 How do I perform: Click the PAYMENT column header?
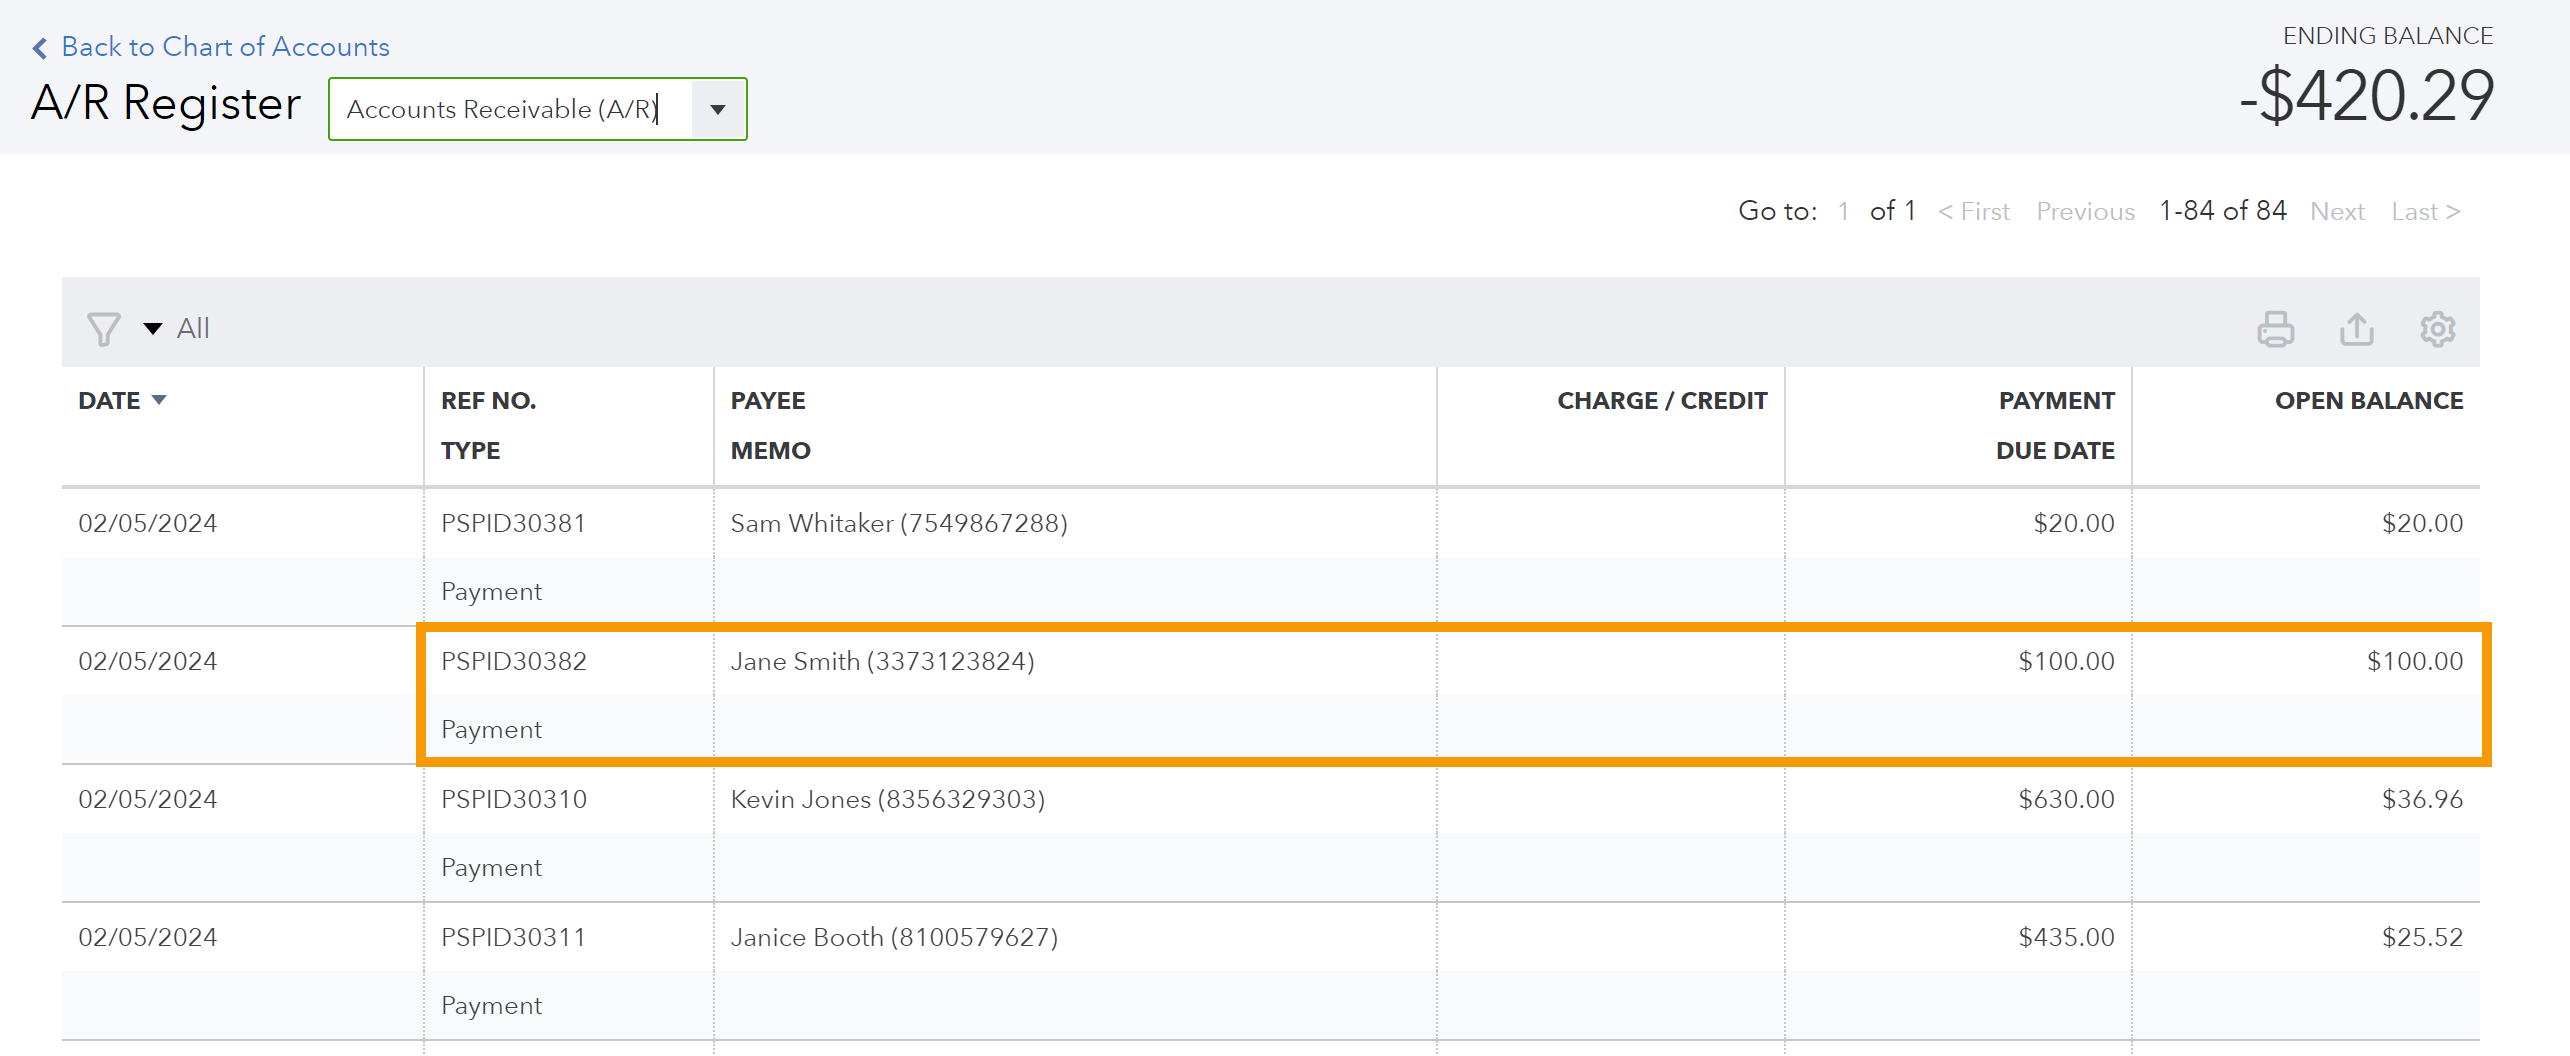tap(2056, 401)
